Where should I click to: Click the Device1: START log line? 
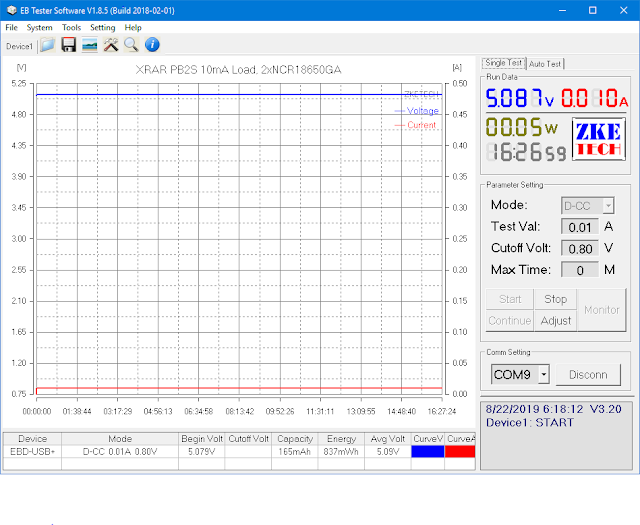tap(529, 423)
